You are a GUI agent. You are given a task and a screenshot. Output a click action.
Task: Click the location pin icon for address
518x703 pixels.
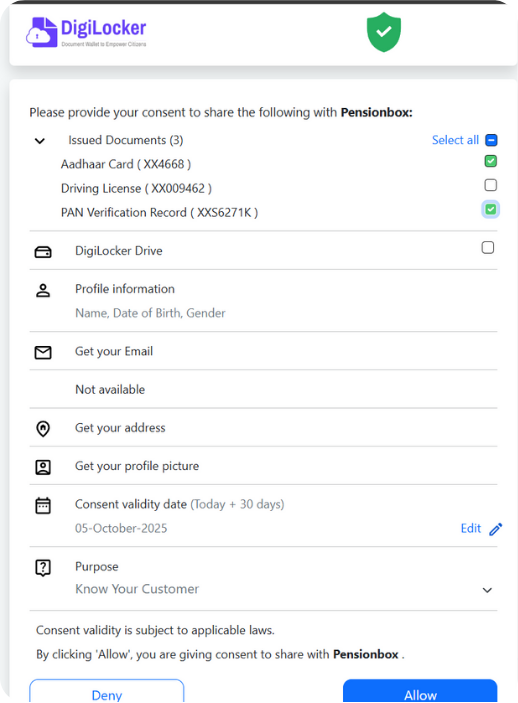(x=43, y=429)
